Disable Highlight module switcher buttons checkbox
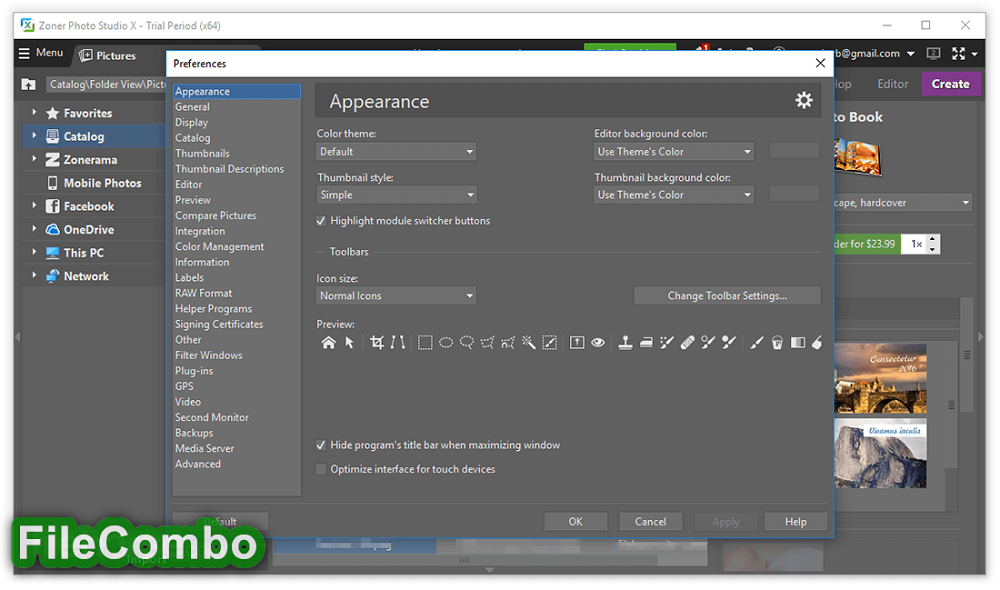The height and width of the screenshot is (590, 1000). click(x=321, y=221)
